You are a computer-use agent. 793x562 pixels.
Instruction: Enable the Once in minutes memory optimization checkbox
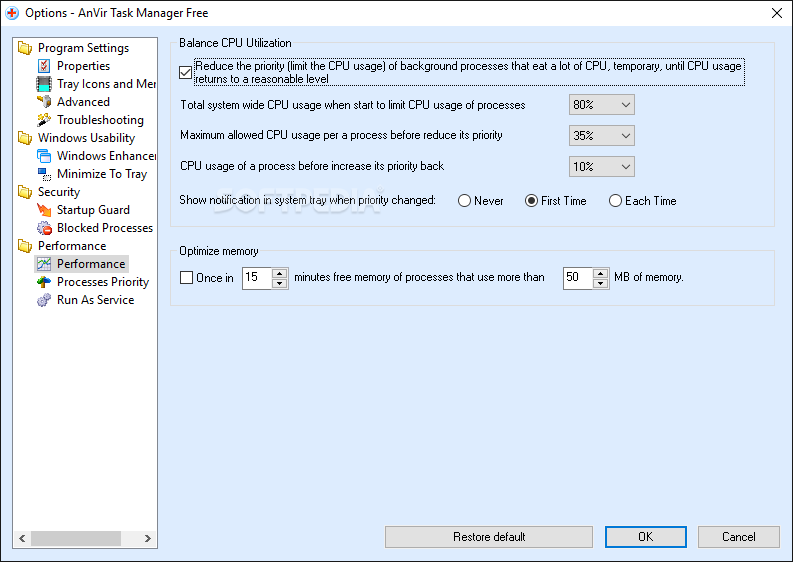click(187, 278)
